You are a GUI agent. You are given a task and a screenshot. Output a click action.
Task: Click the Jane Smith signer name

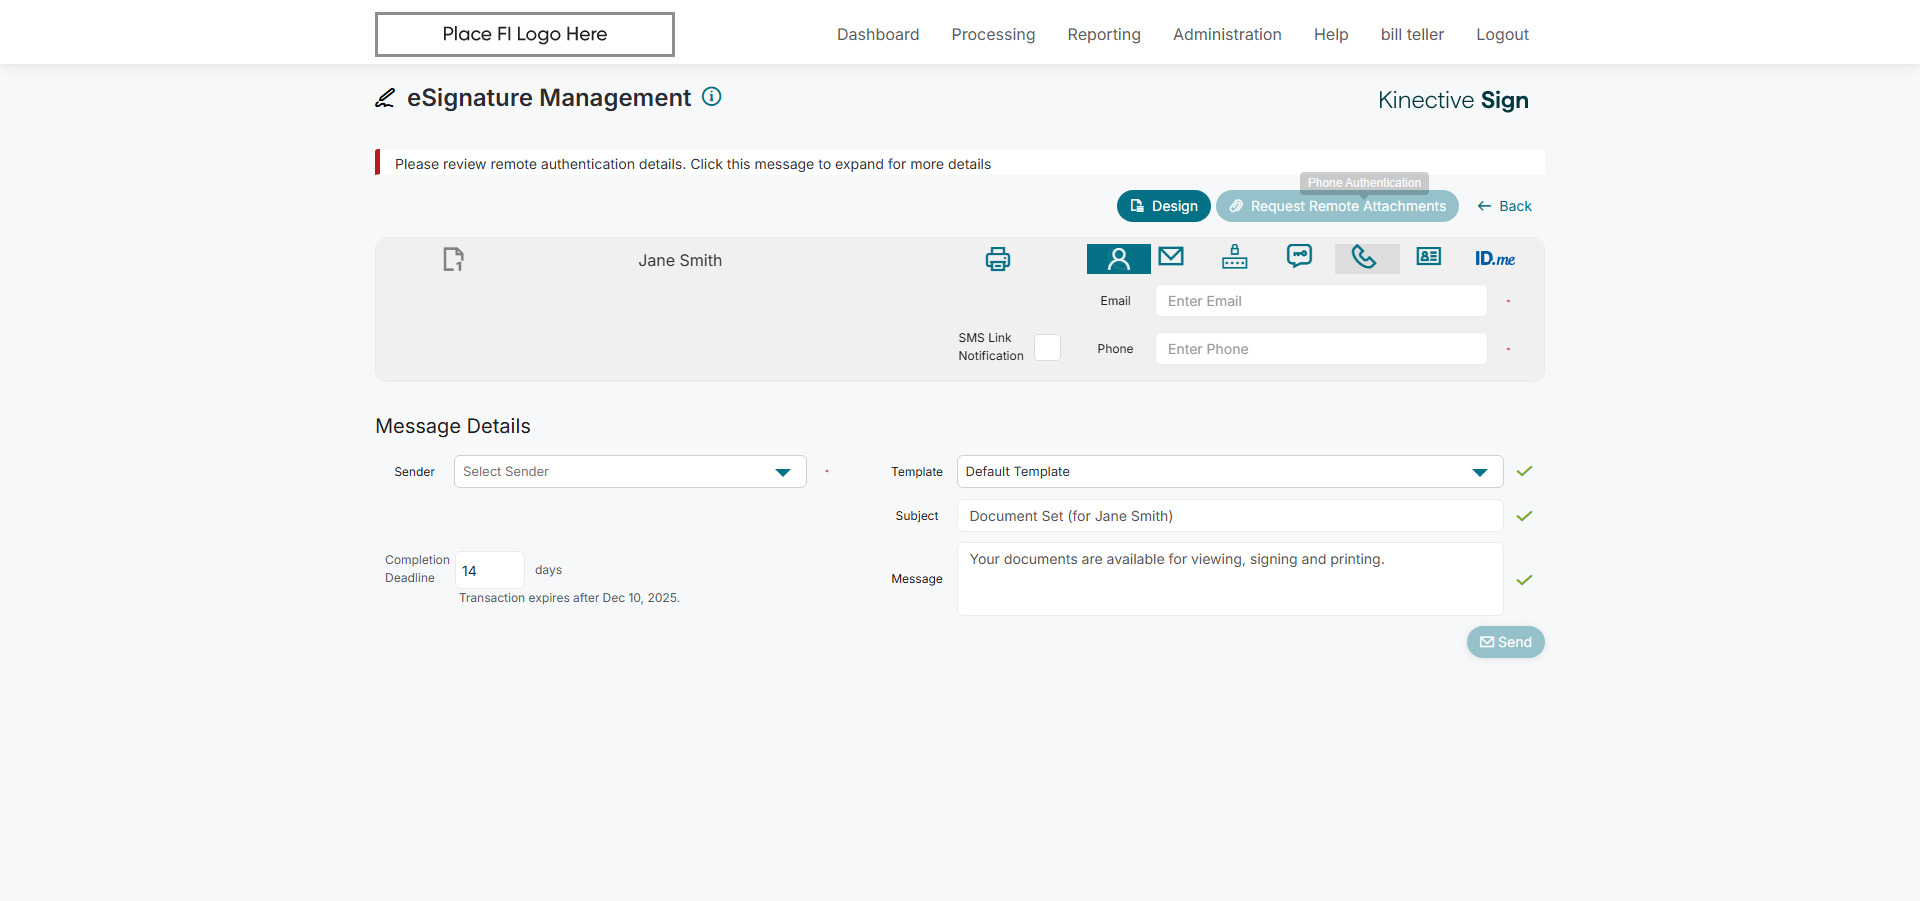pyautogui.click(x=680, y=260)
